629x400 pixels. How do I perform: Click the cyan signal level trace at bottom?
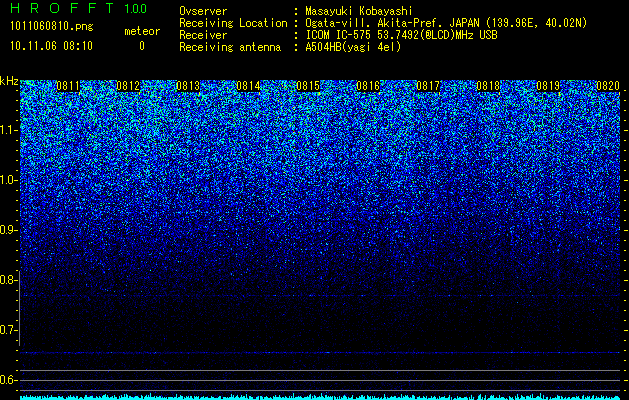(x=321, y=397)
